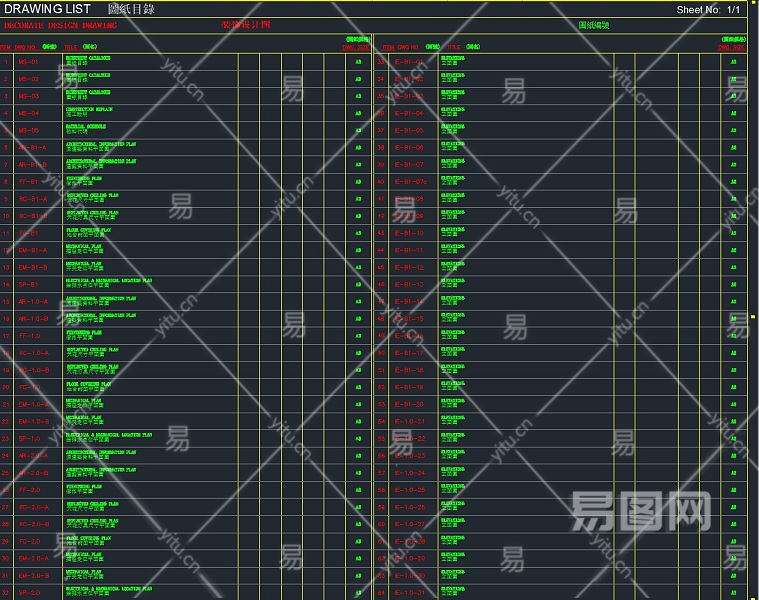Click drawing number E-1.0-27

coord(410,524)
